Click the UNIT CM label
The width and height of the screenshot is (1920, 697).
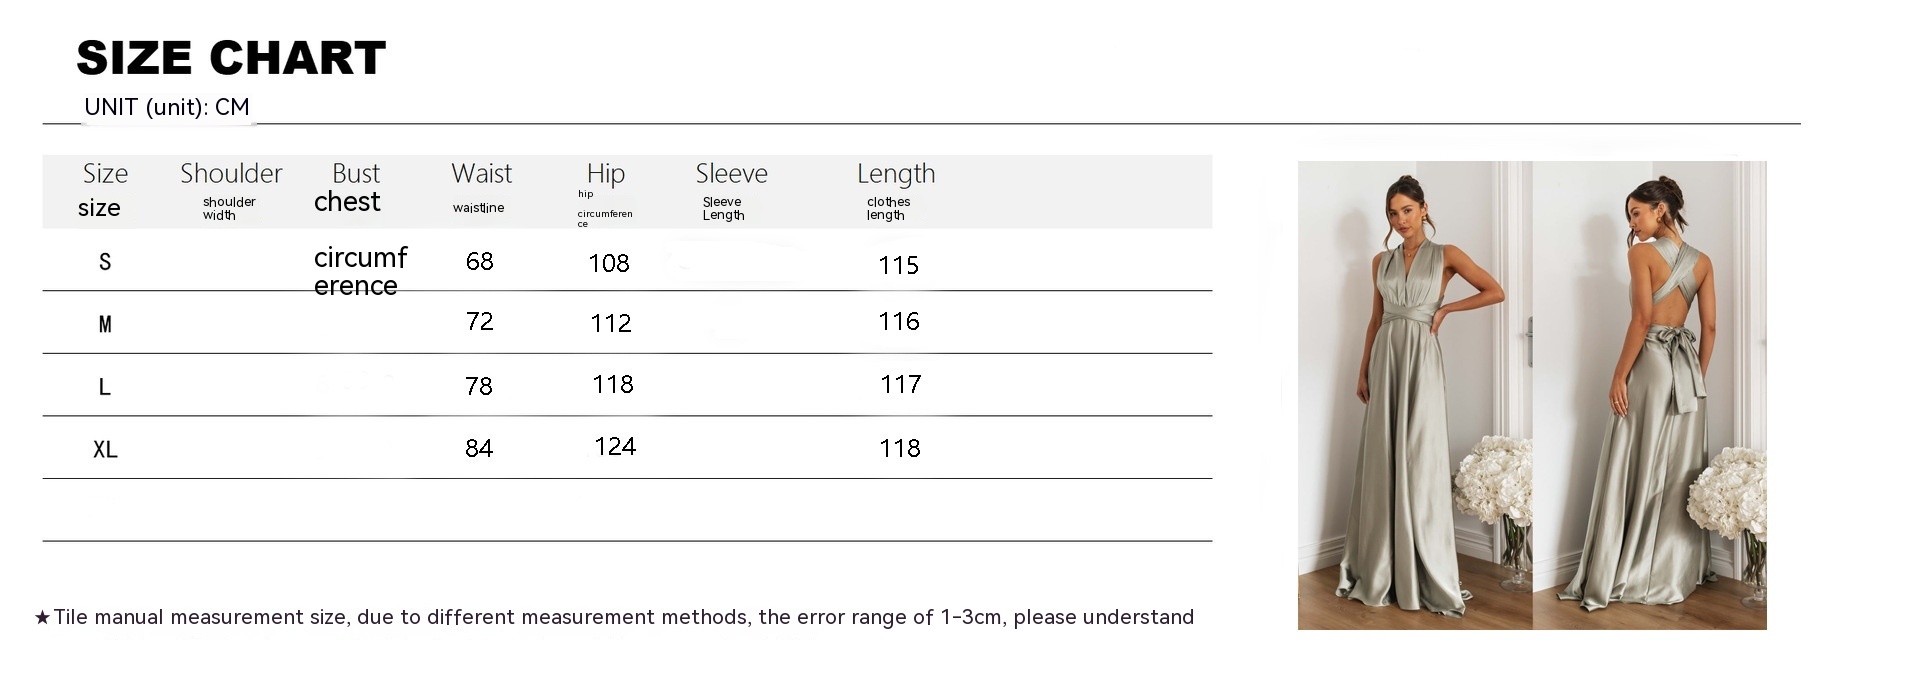[x=167, y=107]
